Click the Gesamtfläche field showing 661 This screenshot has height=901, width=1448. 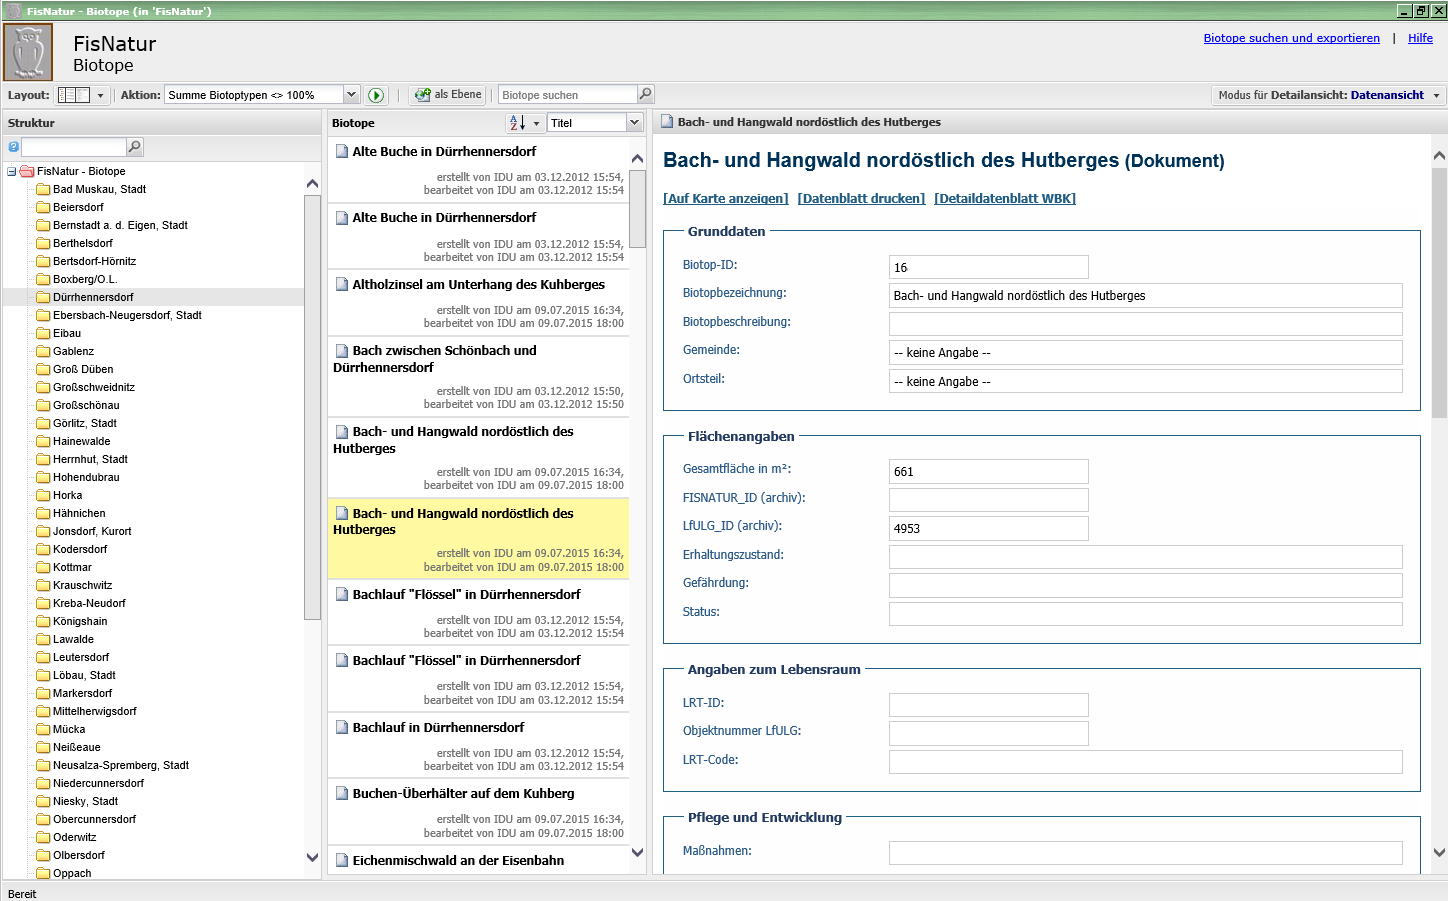point(988,471)
